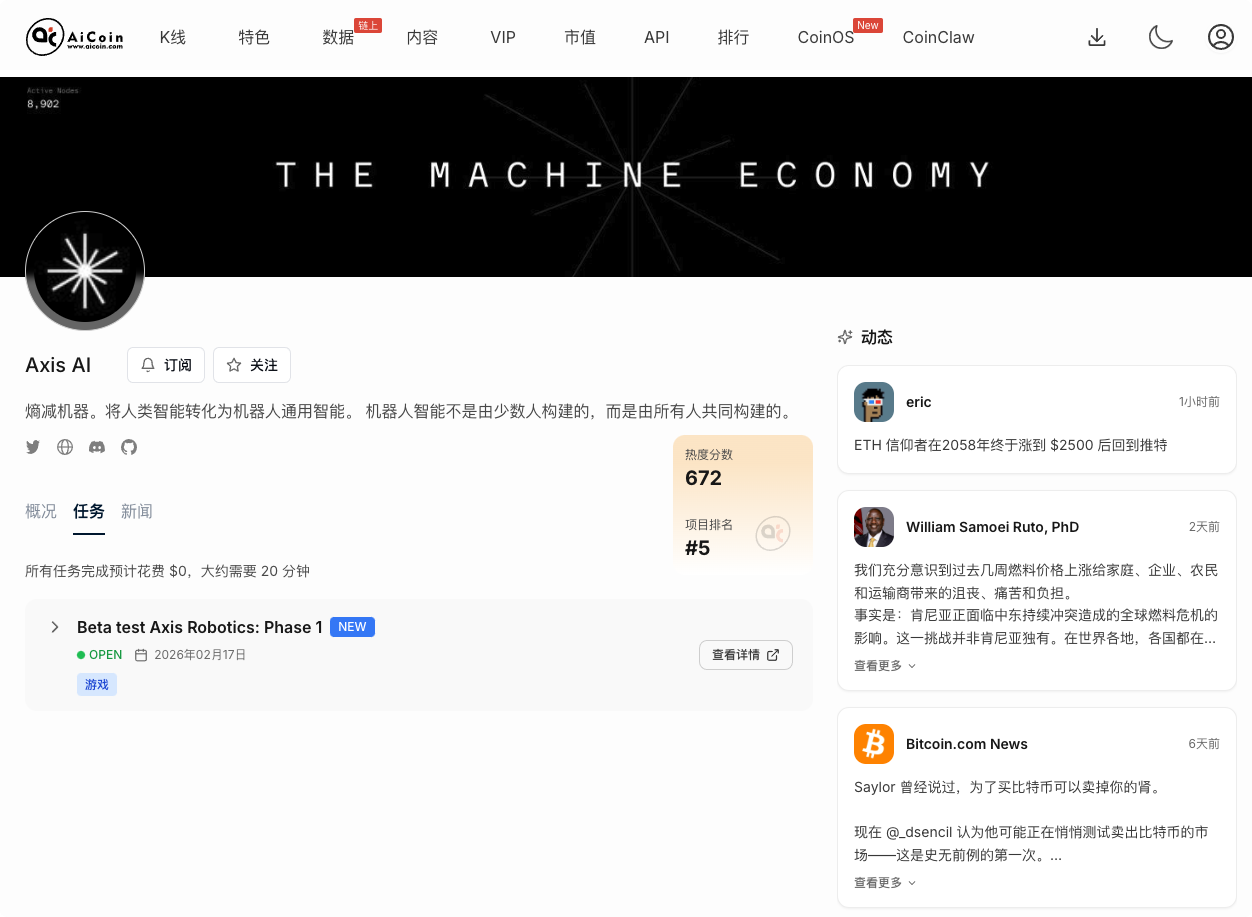Click William Samoei Ruto's avatar photo

pyautogui.click(x=874, y=527)
